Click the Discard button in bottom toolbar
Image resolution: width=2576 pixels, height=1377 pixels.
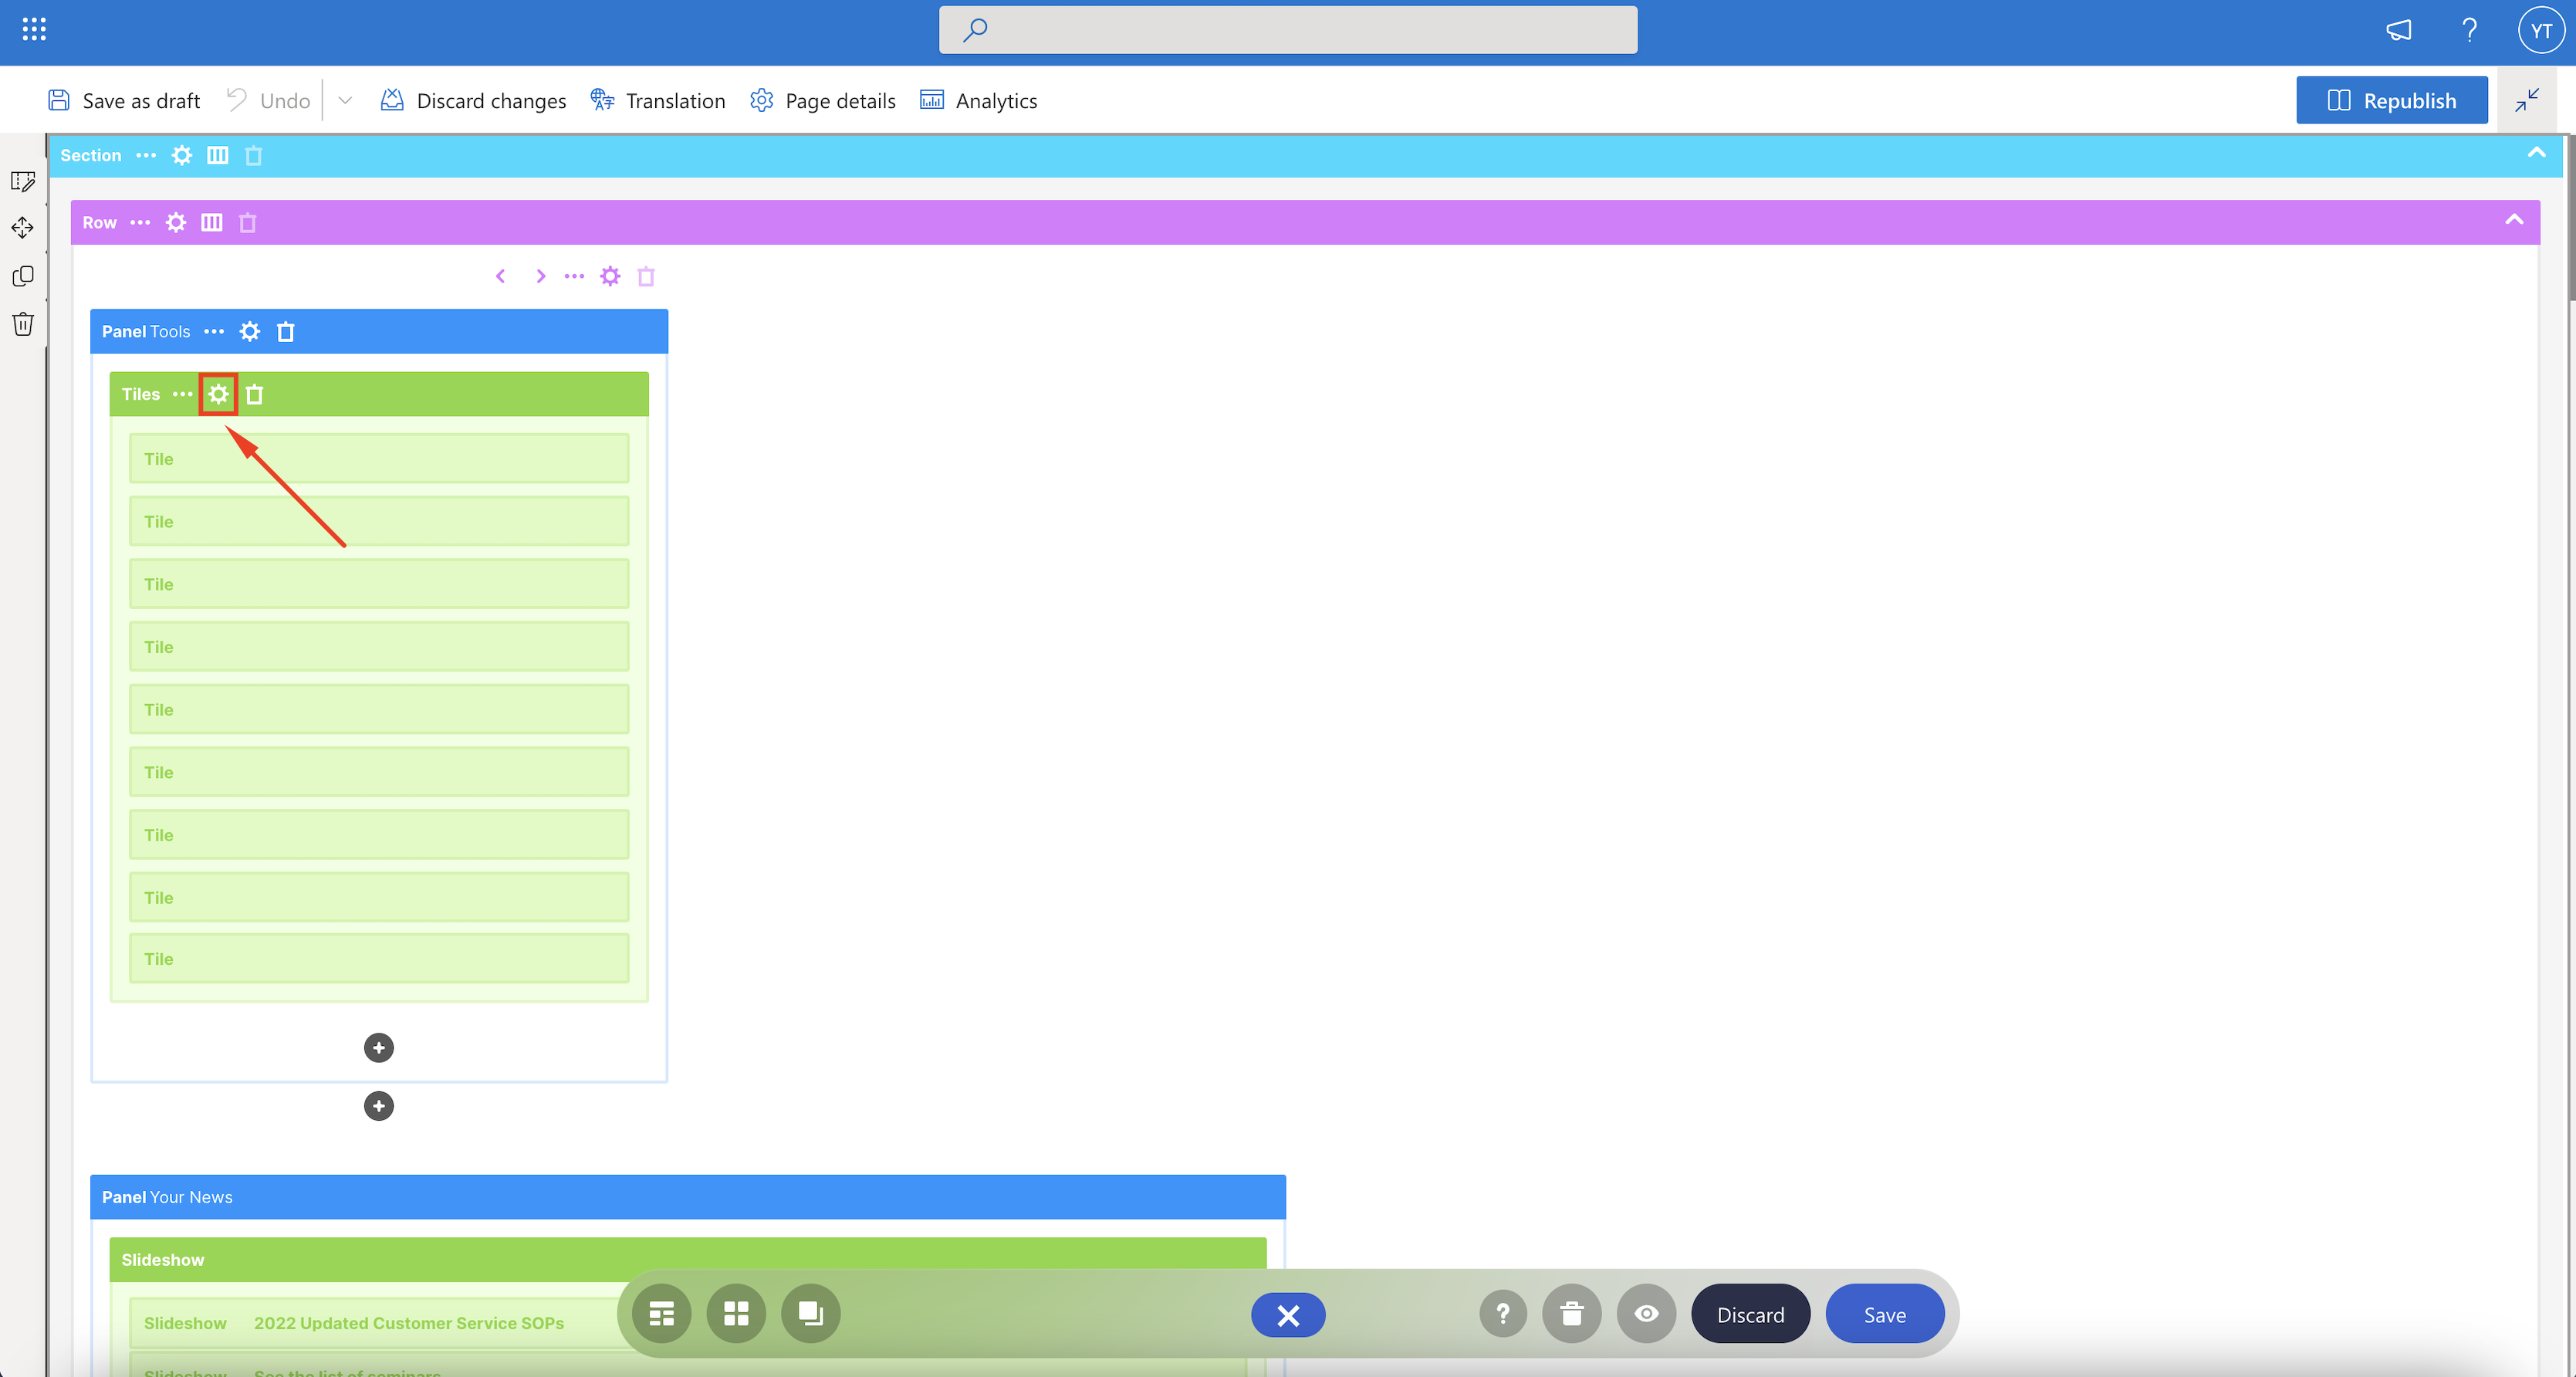pos(1750,1314)
